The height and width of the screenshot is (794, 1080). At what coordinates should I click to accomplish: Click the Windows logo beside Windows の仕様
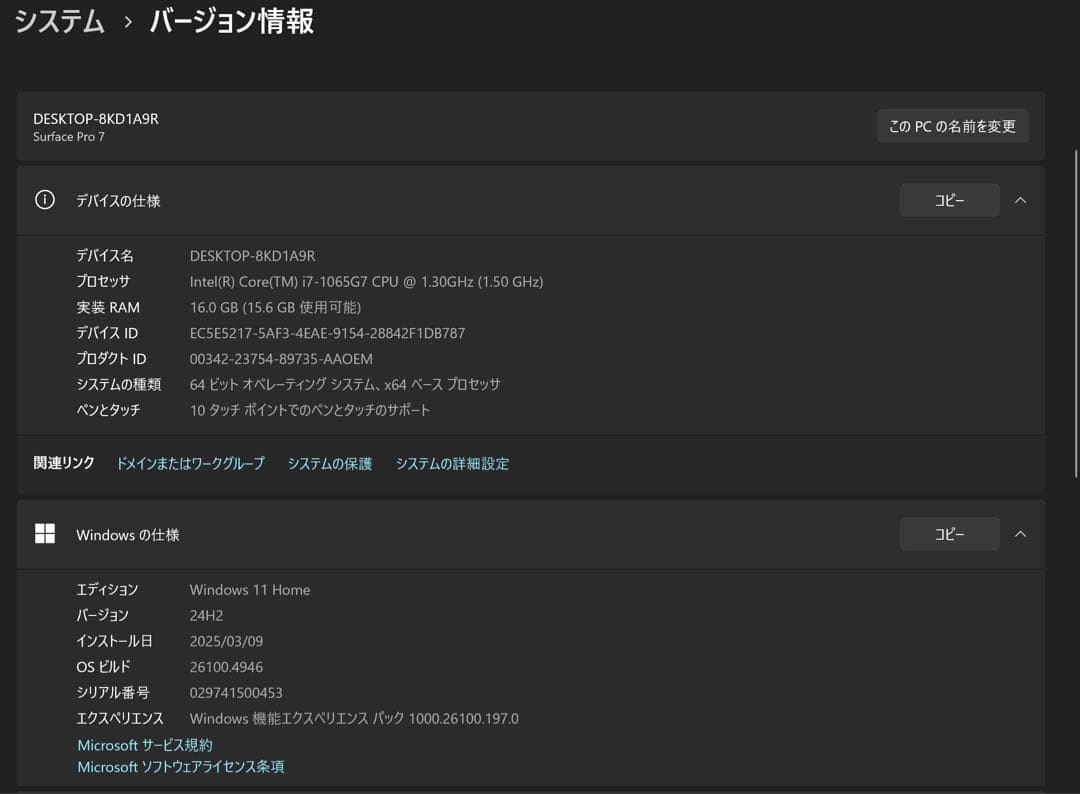tap(44, 534)
